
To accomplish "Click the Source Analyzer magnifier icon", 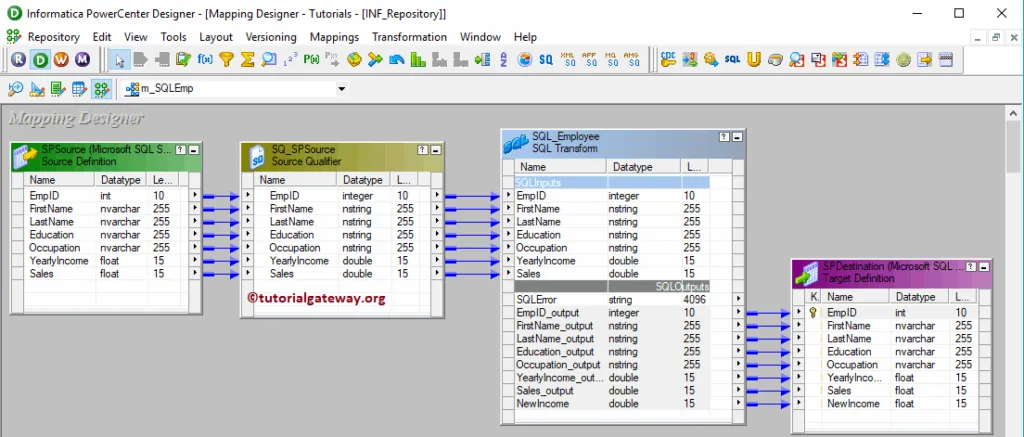I will pyautogui.click(x=16, y=89).
